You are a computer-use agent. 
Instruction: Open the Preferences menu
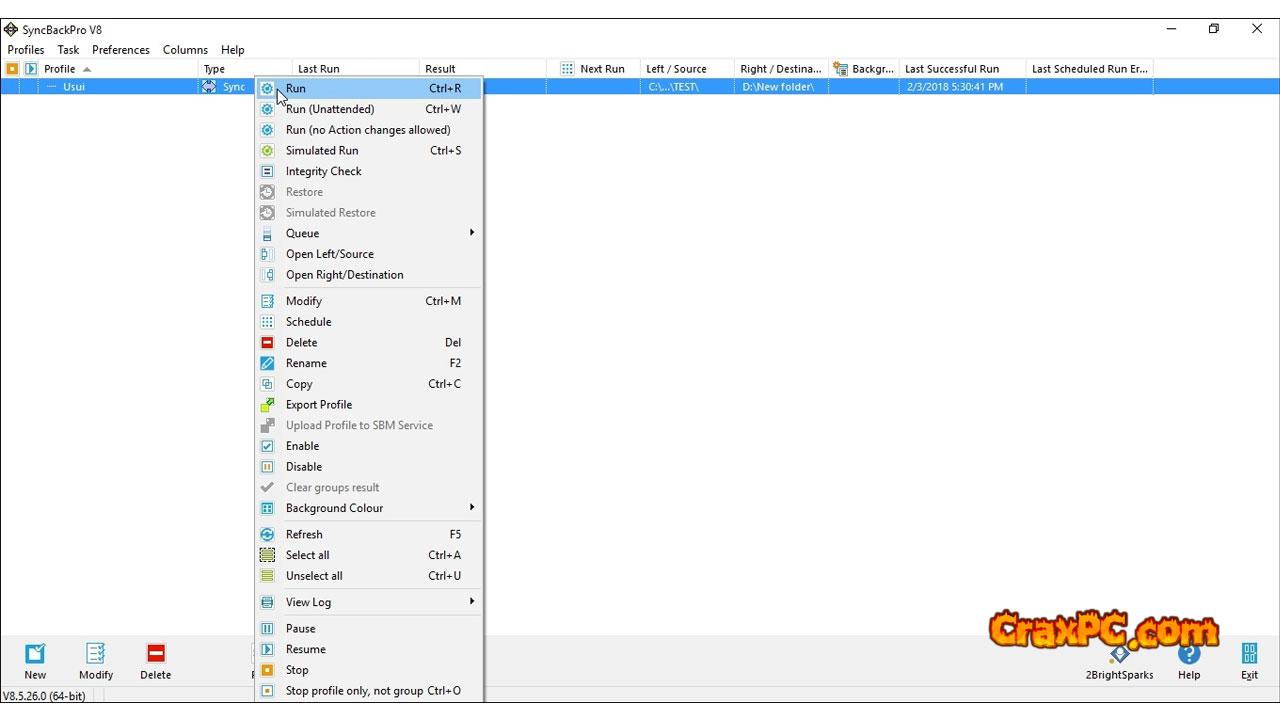(120, 50)
